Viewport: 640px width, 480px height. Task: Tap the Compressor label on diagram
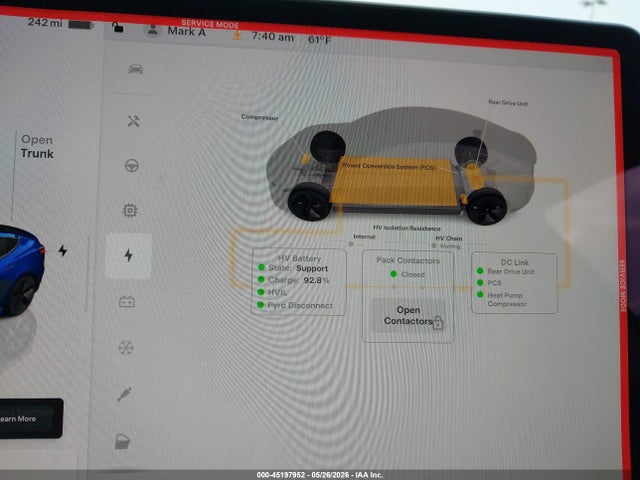coord(260,117)
